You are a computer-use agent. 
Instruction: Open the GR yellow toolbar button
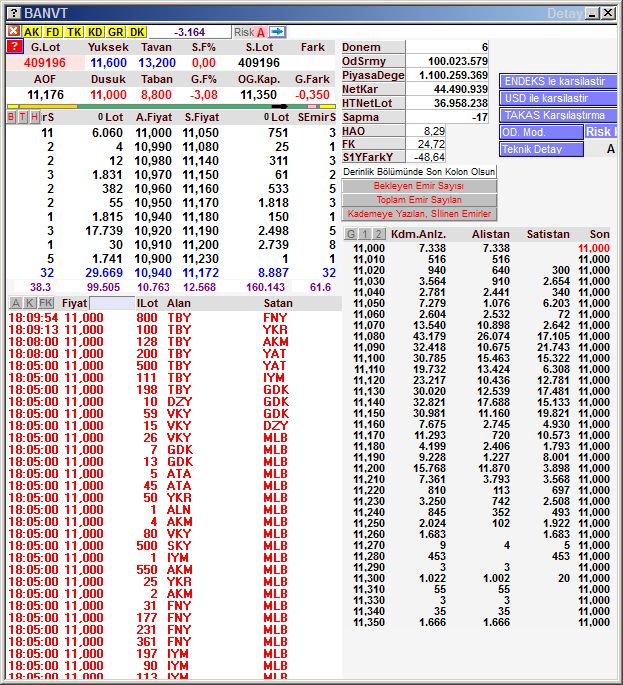click(x=116, y=32)
